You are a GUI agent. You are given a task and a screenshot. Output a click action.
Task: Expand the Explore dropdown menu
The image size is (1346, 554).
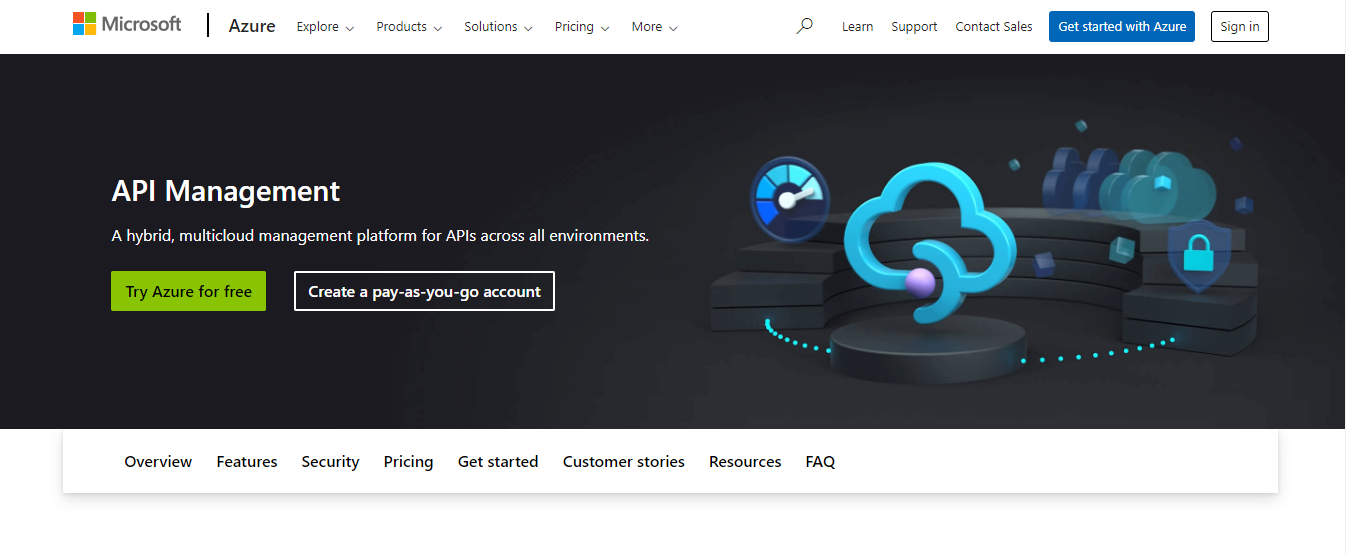tap(325, 27)
